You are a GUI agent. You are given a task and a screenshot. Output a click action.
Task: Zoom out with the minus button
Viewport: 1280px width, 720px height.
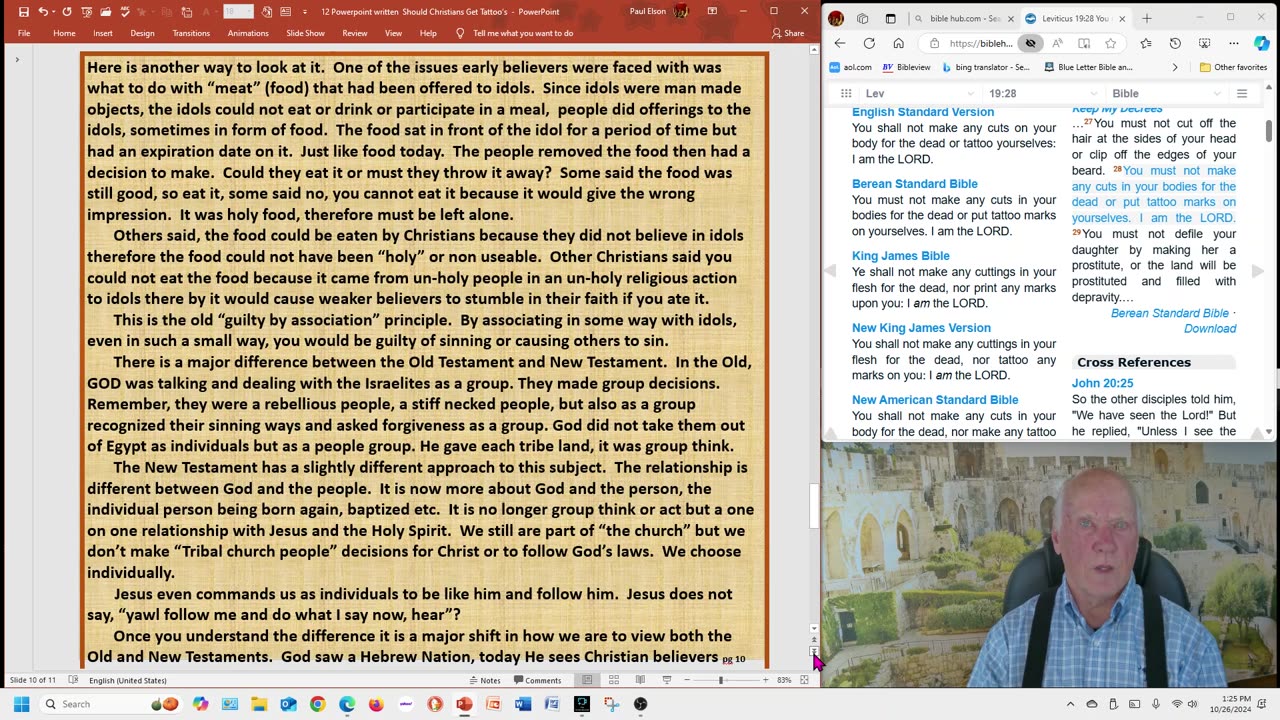click(x=687, y=680)
